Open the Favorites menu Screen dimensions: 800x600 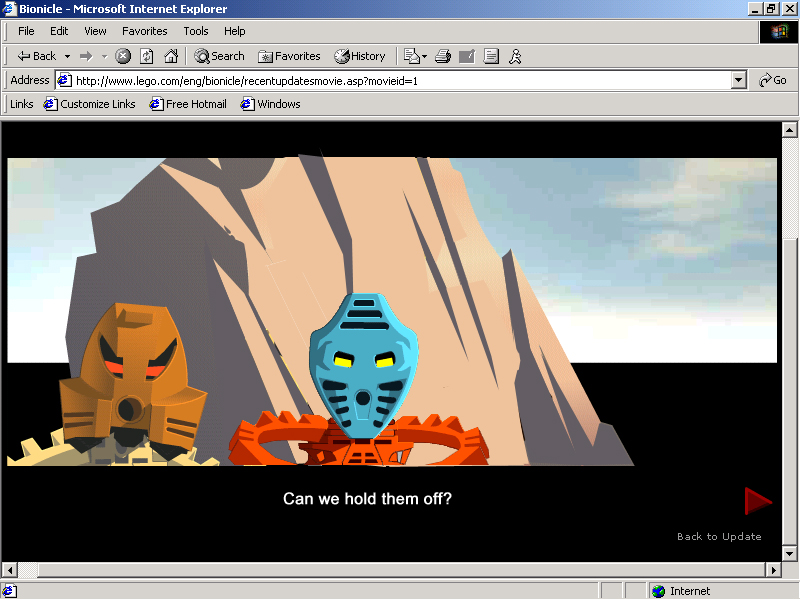point(144,31)
